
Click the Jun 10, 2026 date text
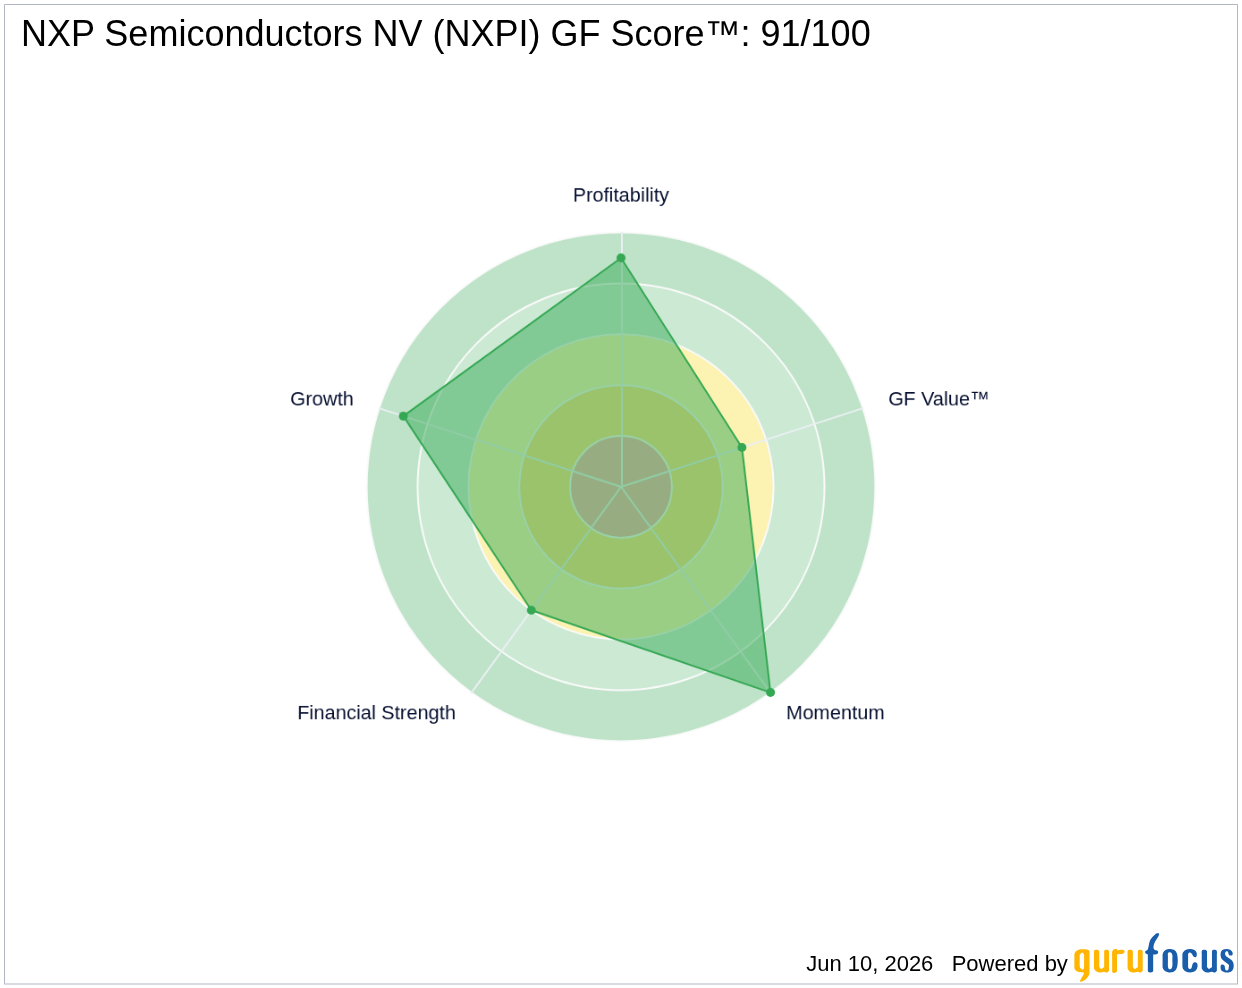click(869, 964)
